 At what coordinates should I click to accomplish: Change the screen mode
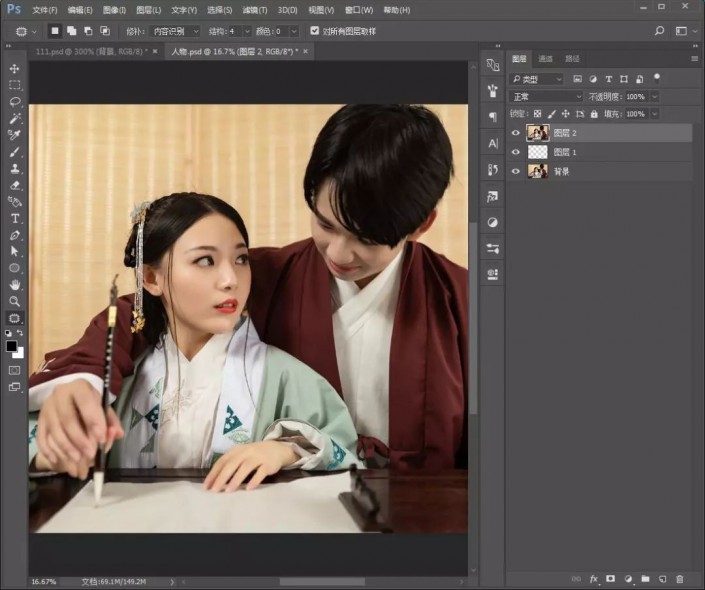coord(14,387)
